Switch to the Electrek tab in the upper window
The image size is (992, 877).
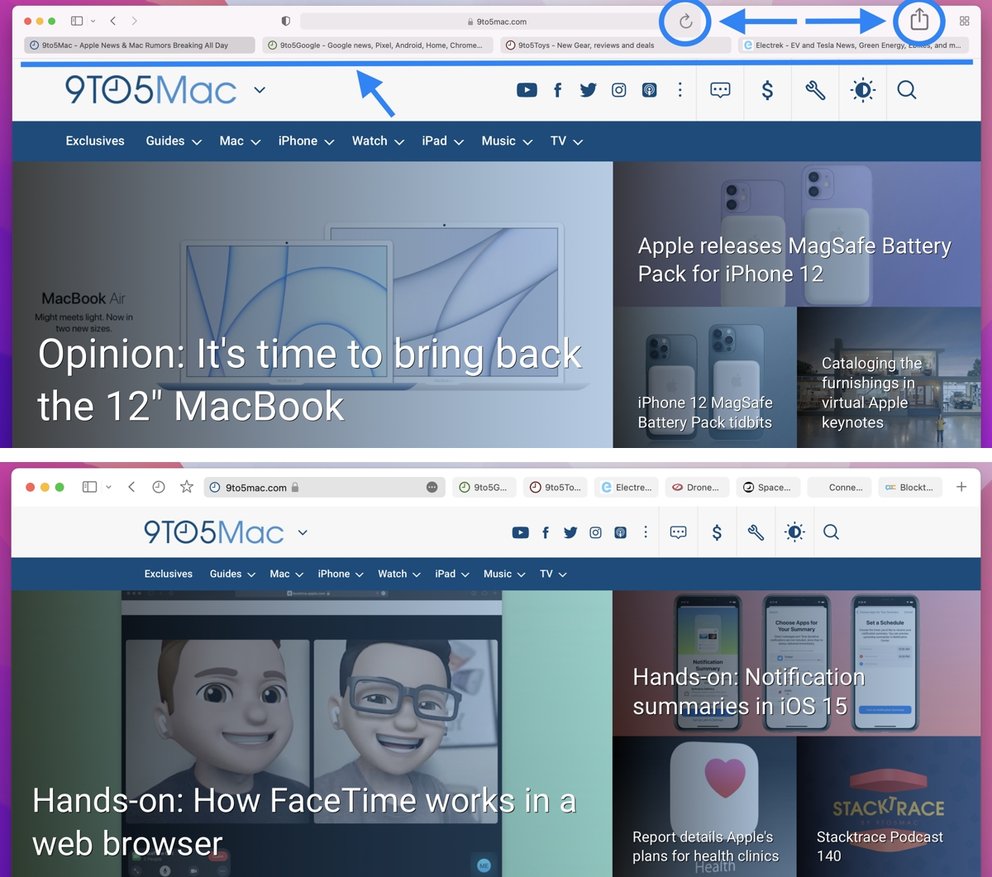[854, 45]
